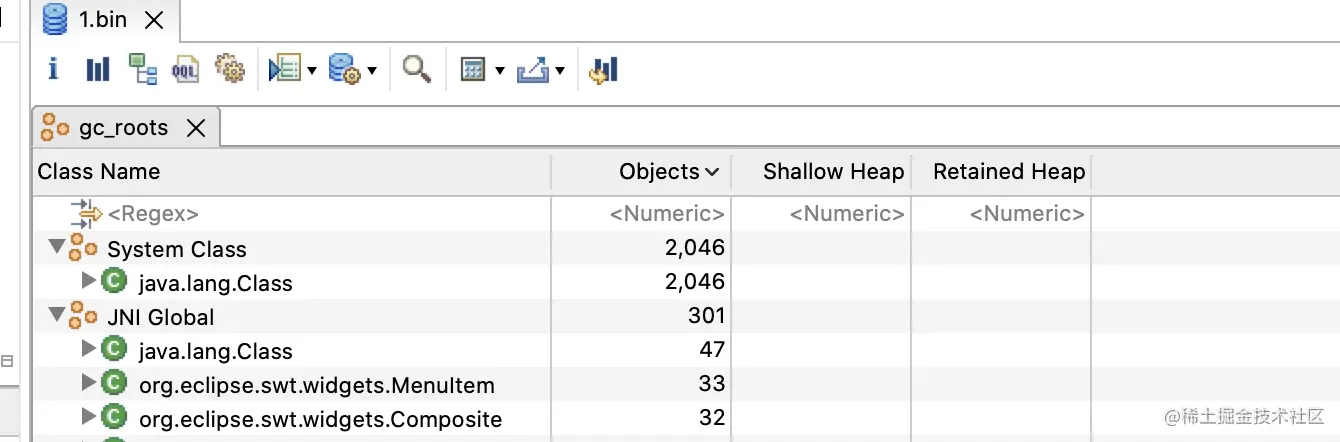Sort by the Retained Heap column header

[x=1008, y=172]
